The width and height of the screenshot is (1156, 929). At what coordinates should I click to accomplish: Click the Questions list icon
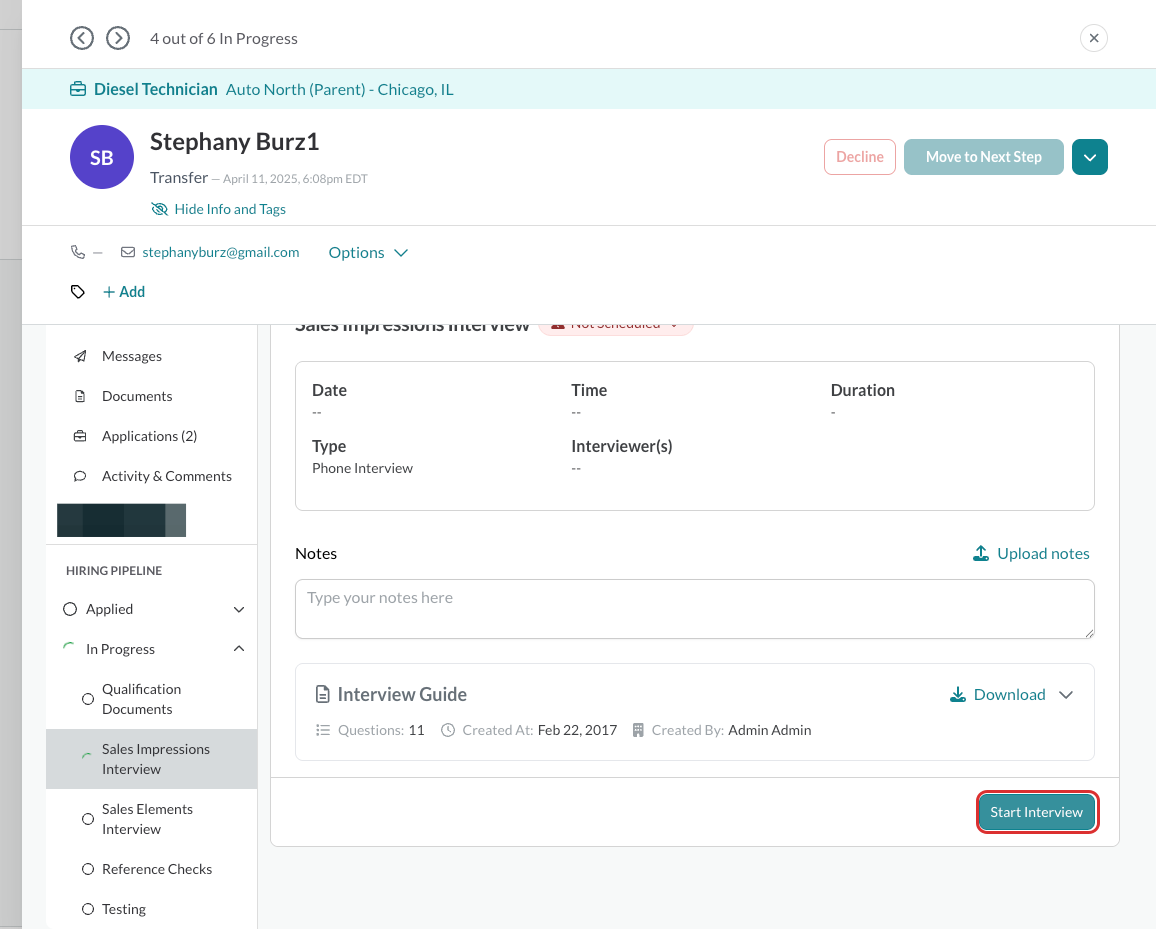[x=322, y=730]
